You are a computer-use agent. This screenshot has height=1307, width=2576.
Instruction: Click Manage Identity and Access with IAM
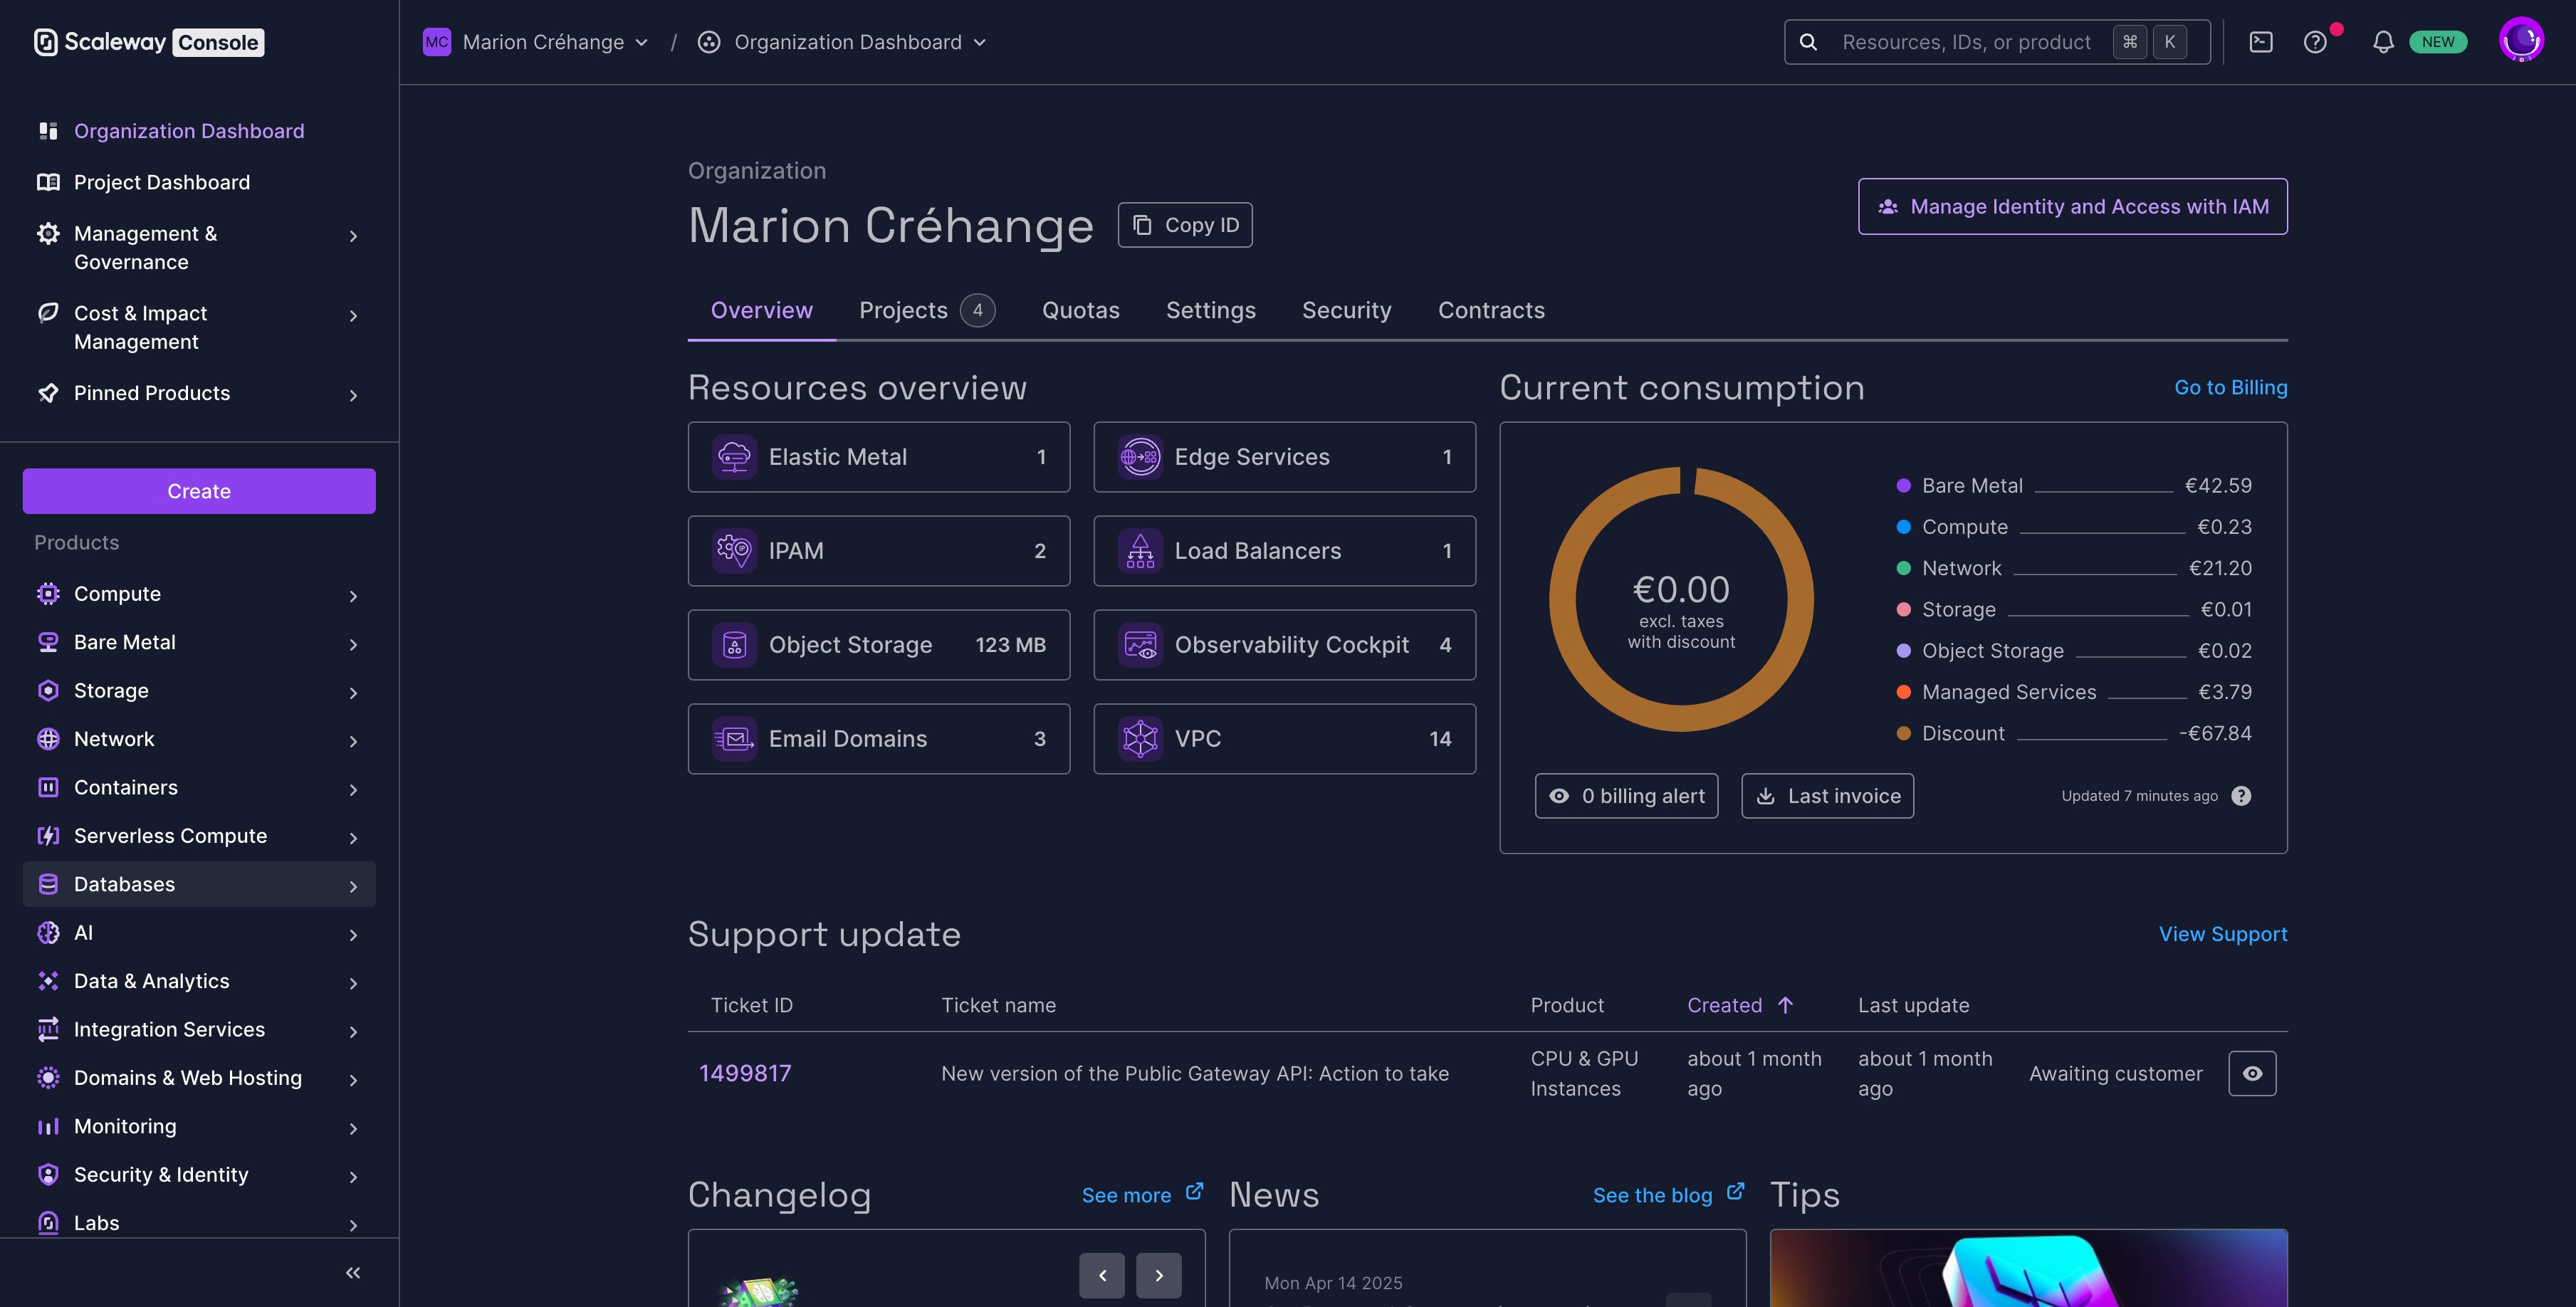(x=2072, y=206)
